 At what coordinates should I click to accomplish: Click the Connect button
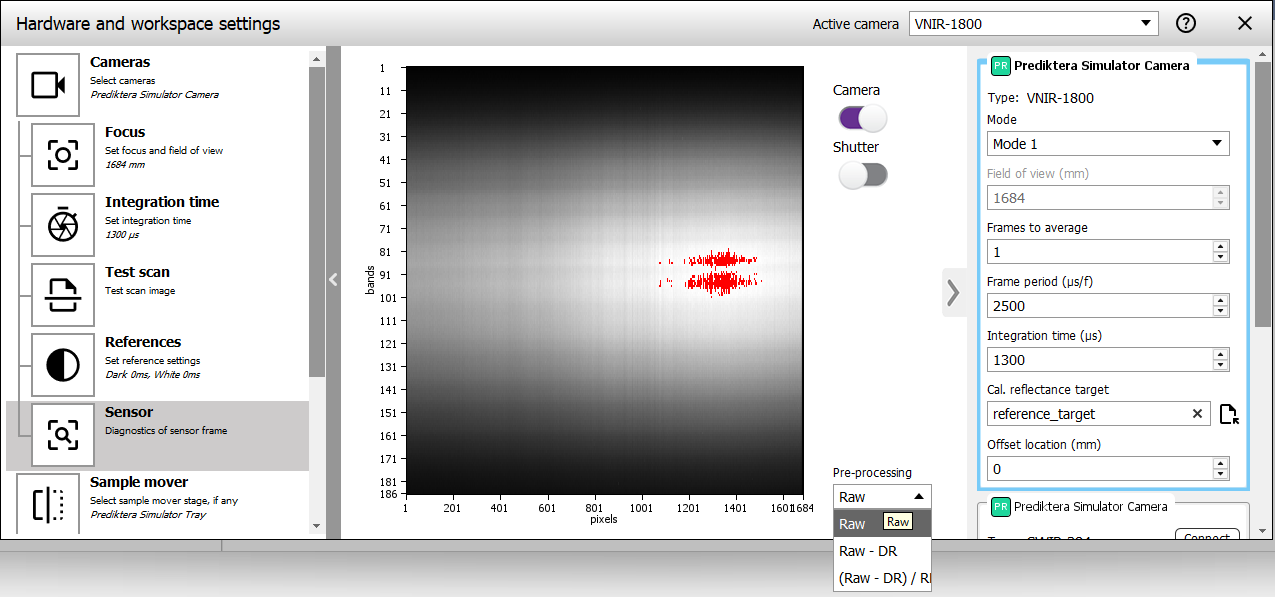pyautogui.click(x=1207, y=537)
